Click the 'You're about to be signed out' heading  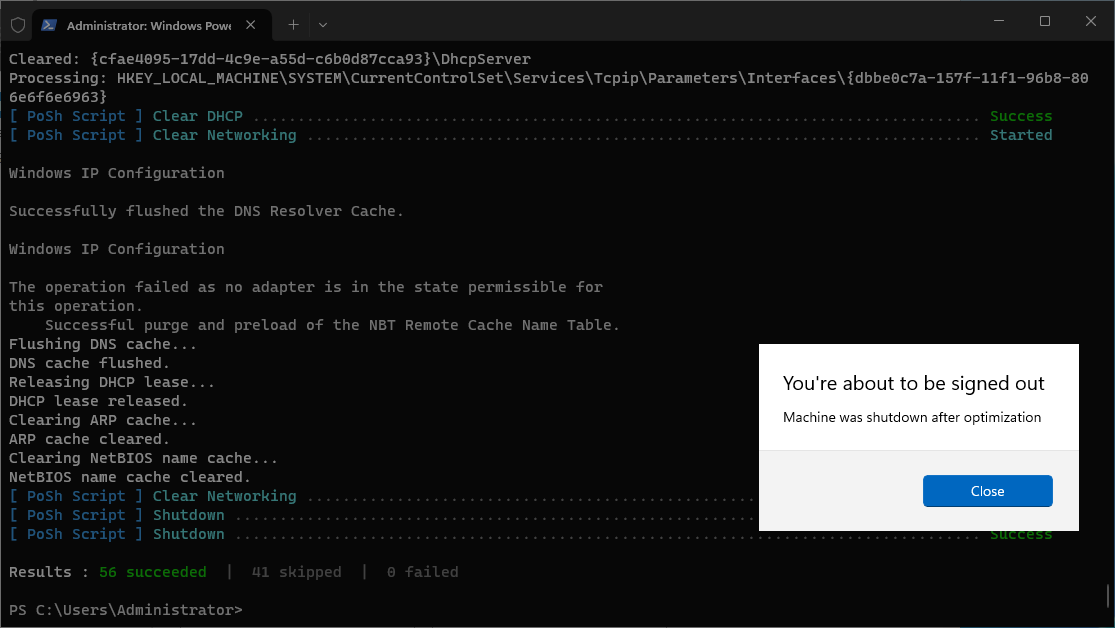point(913,383)
